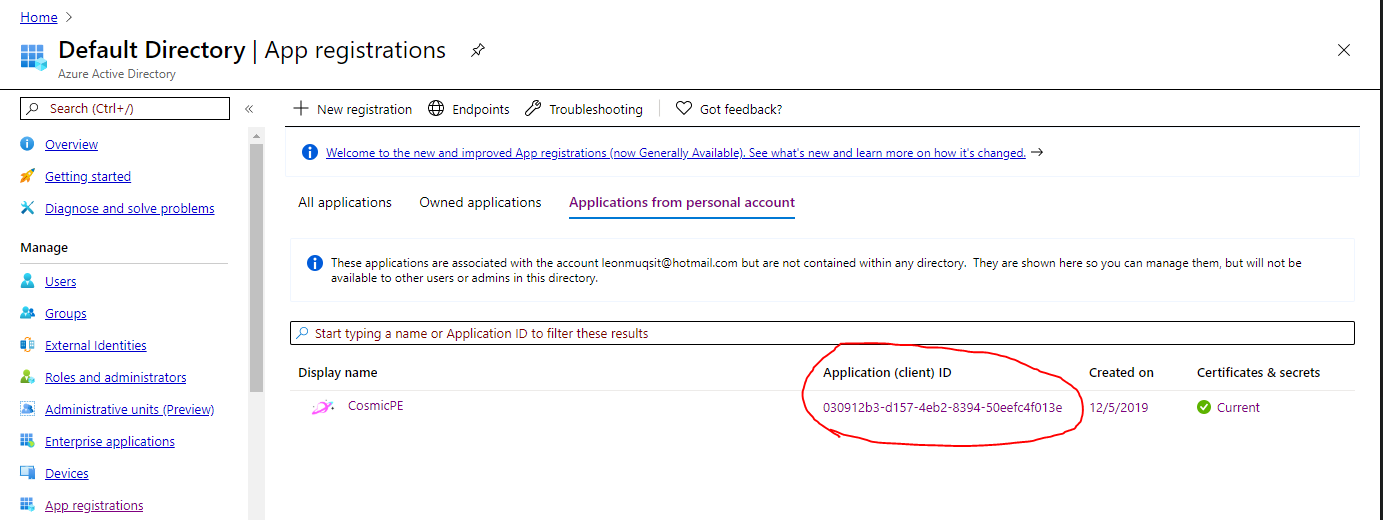Click Got feedback? in the toolbar
This screenshot has width=1383, height=520.
729,109
